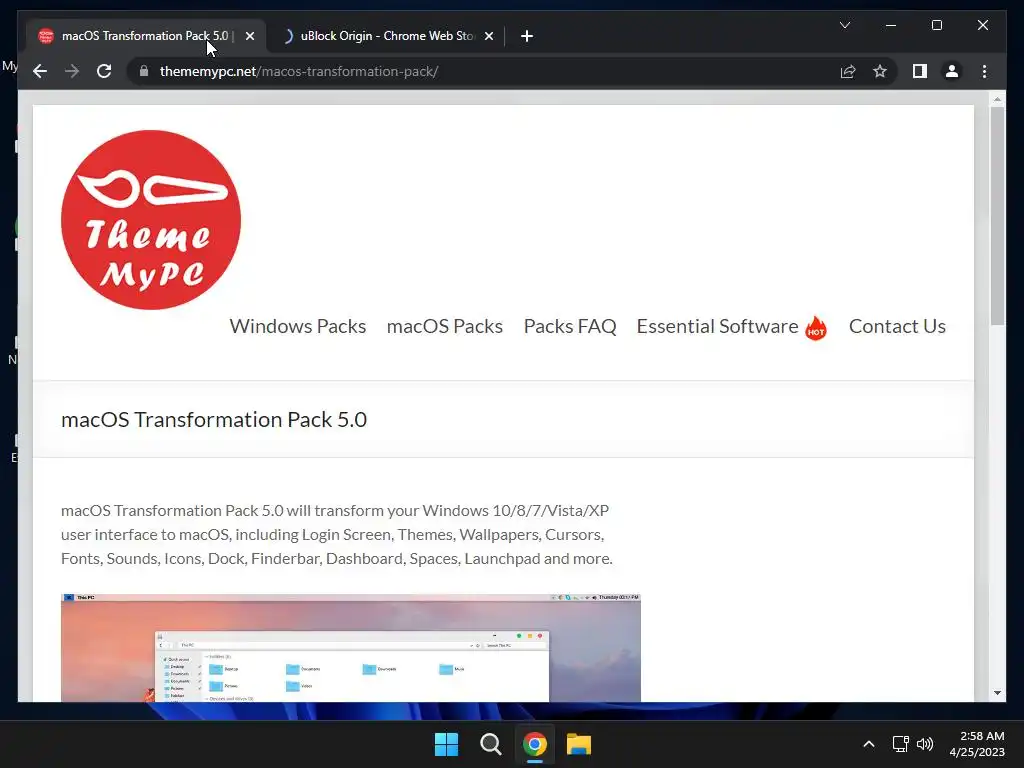Open network status from system tray
This screenshot has width=1024, height=768.
(901, 744)
